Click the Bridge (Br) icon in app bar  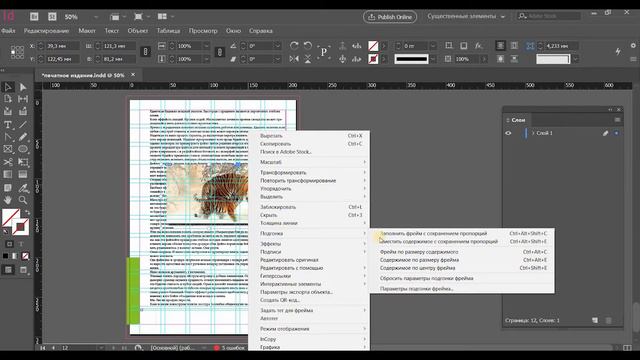click(x=34, y=16)
